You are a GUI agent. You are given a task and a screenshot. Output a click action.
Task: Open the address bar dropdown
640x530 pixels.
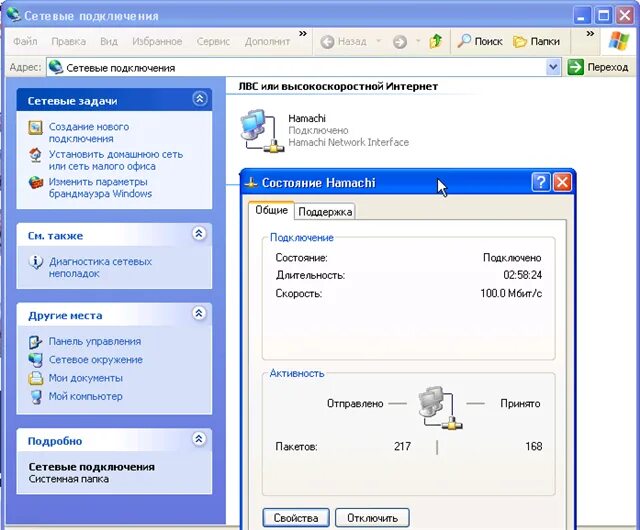(553, 67)
